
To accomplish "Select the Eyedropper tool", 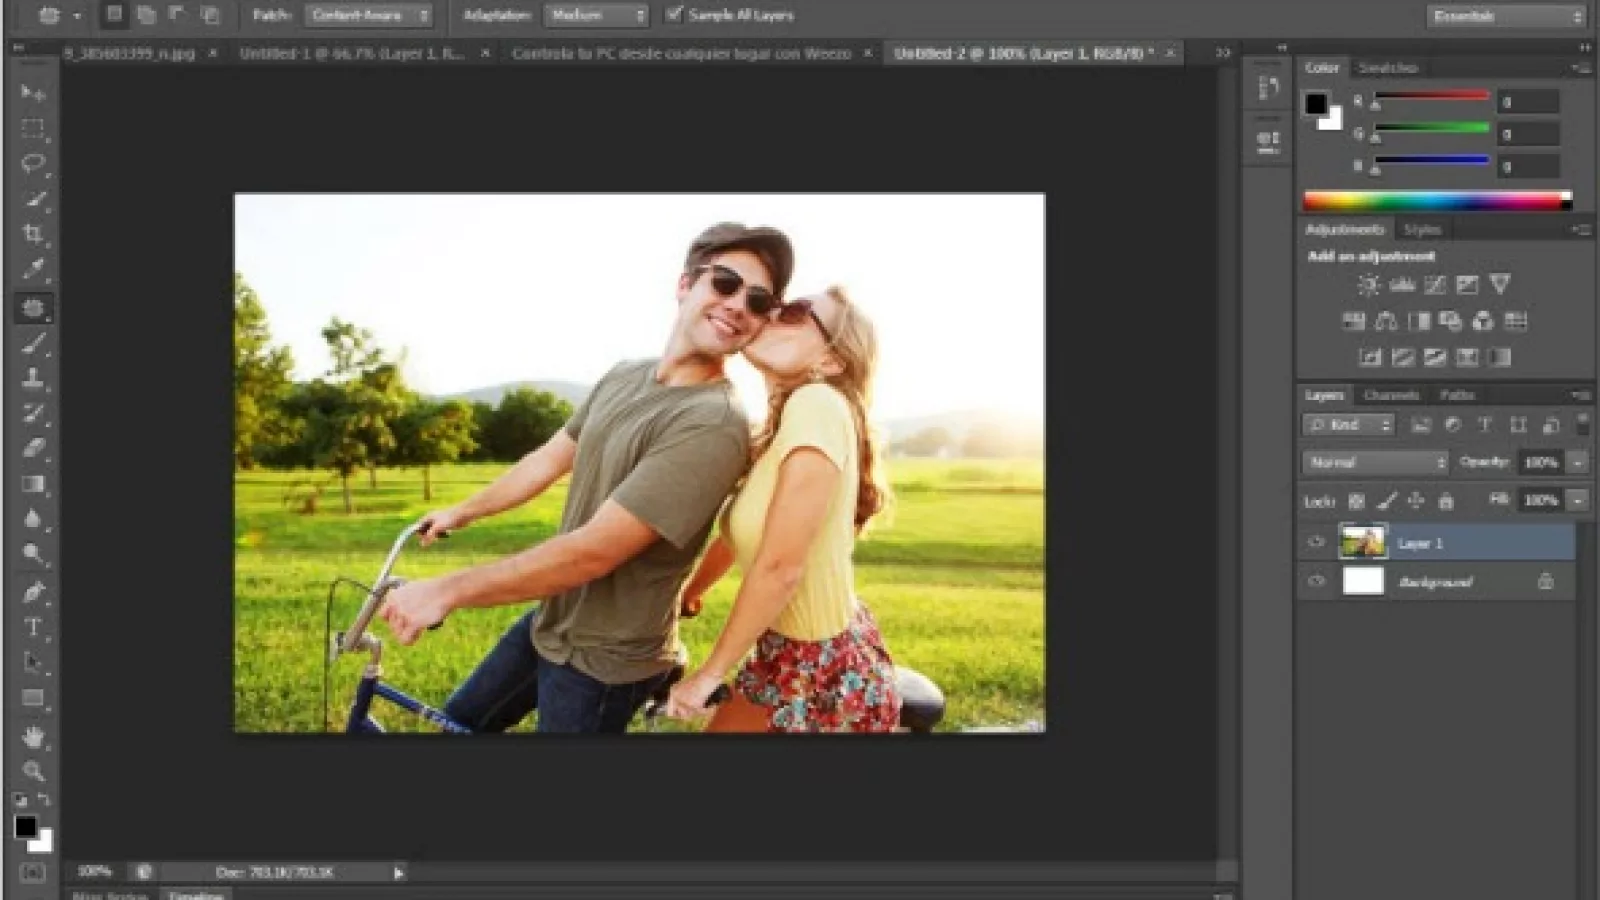I will 33,269.
